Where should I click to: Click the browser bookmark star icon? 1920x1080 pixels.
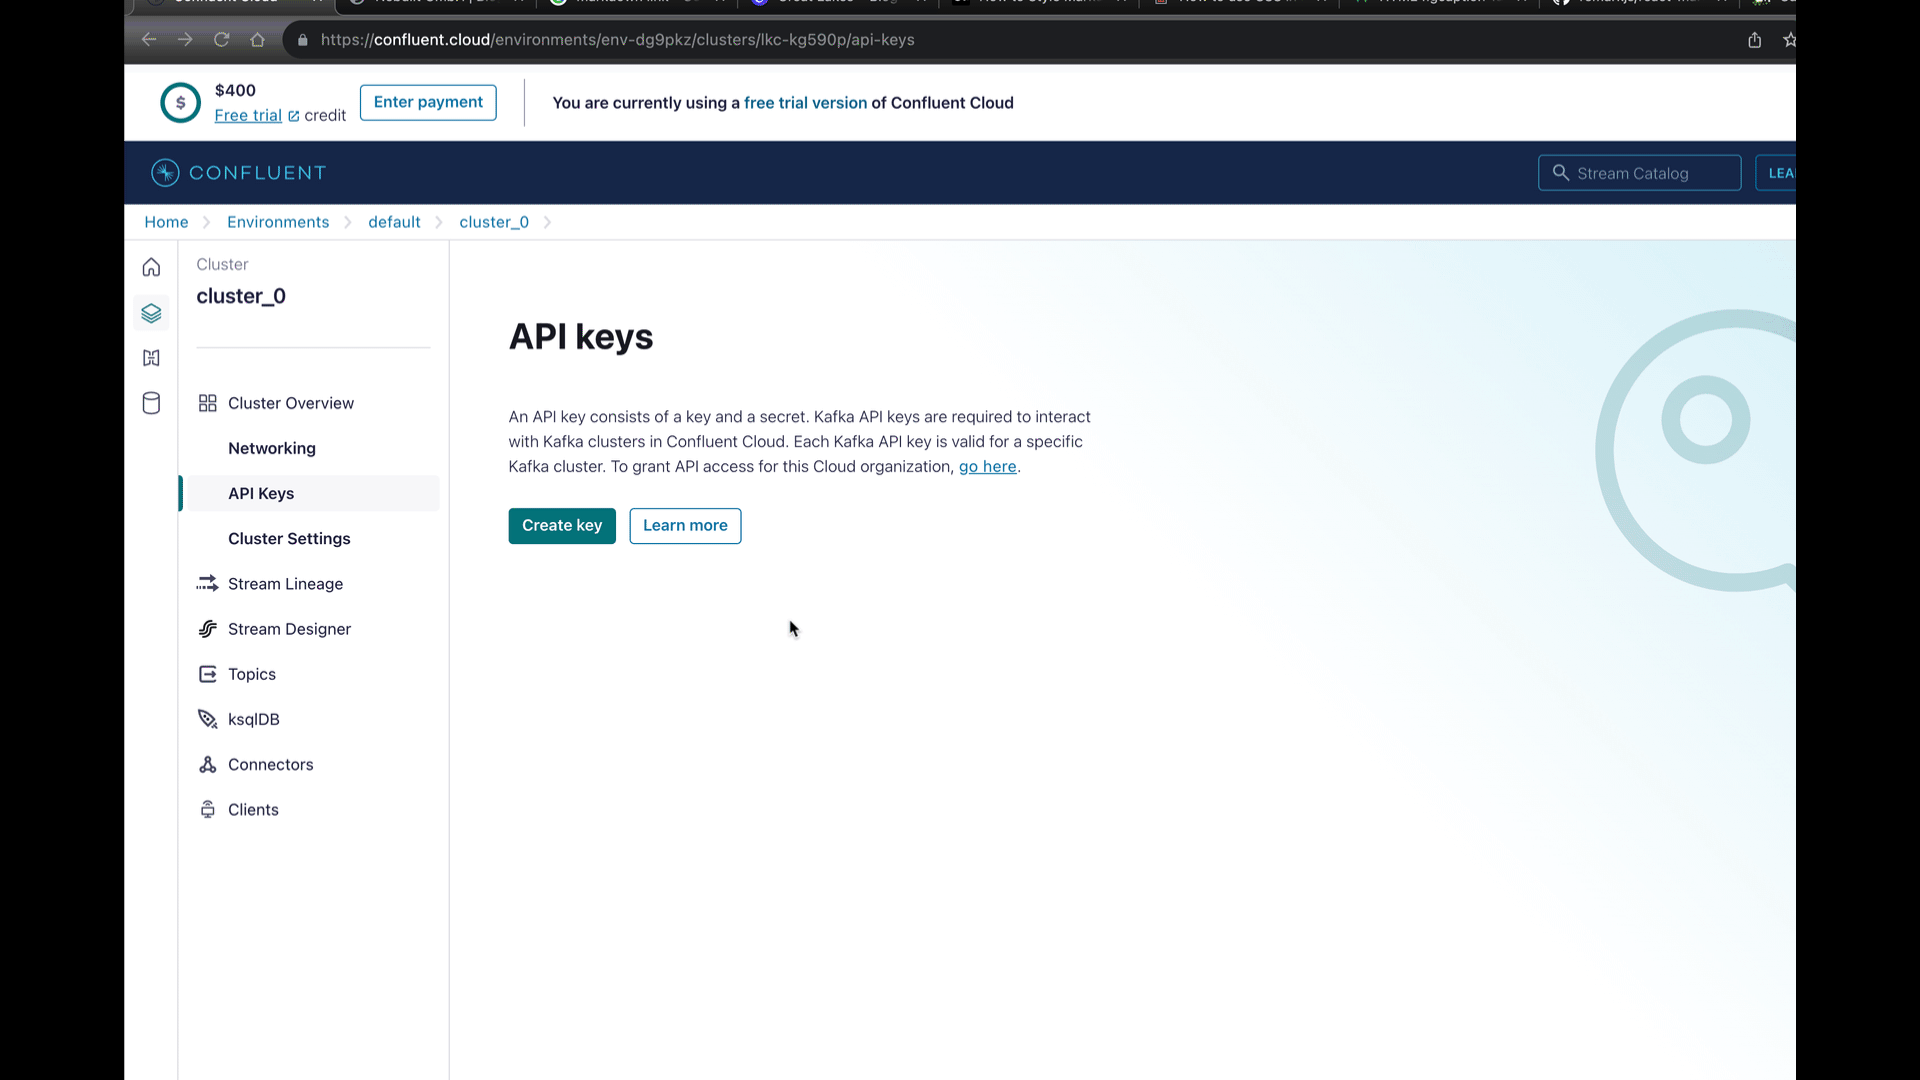[x=1790, y=40]
